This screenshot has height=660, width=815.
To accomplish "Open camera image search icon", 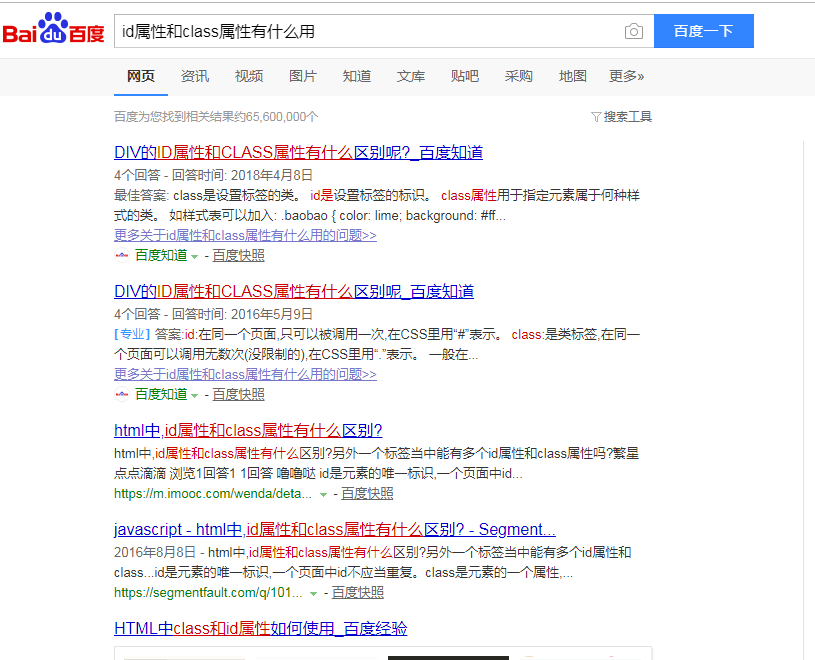I will click(x=634, y=31).
